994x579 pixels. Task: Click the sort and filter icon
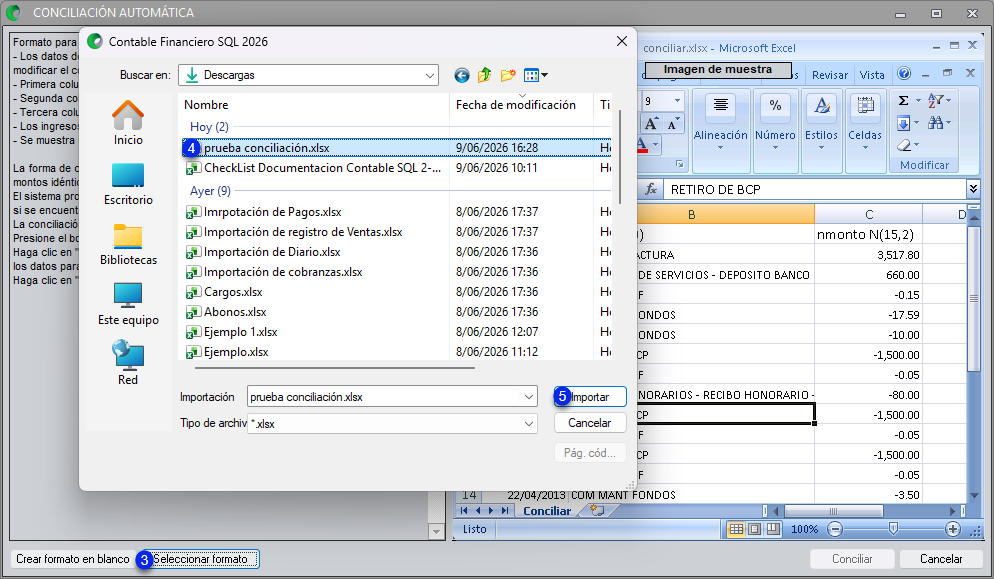(x=936, y=100)
